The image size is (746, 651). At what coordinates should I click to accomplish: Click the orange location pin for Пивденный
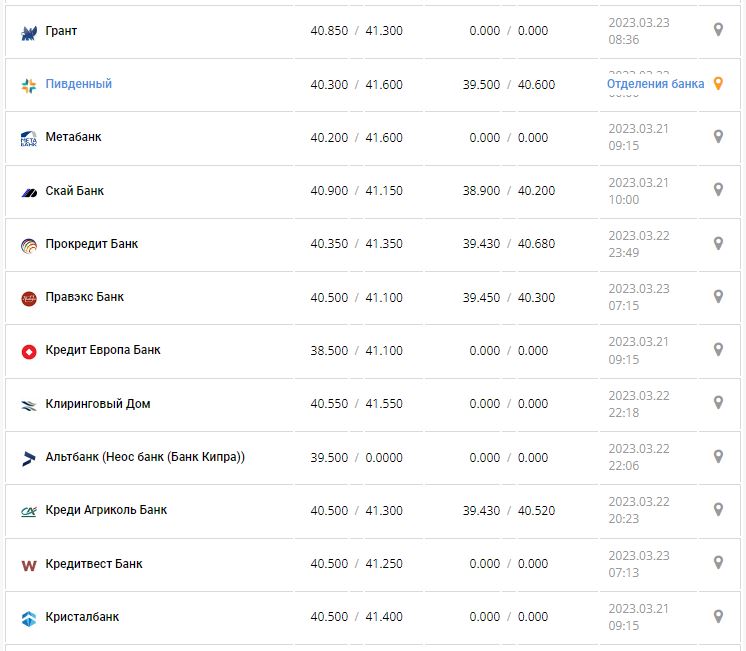click(717, 84)
